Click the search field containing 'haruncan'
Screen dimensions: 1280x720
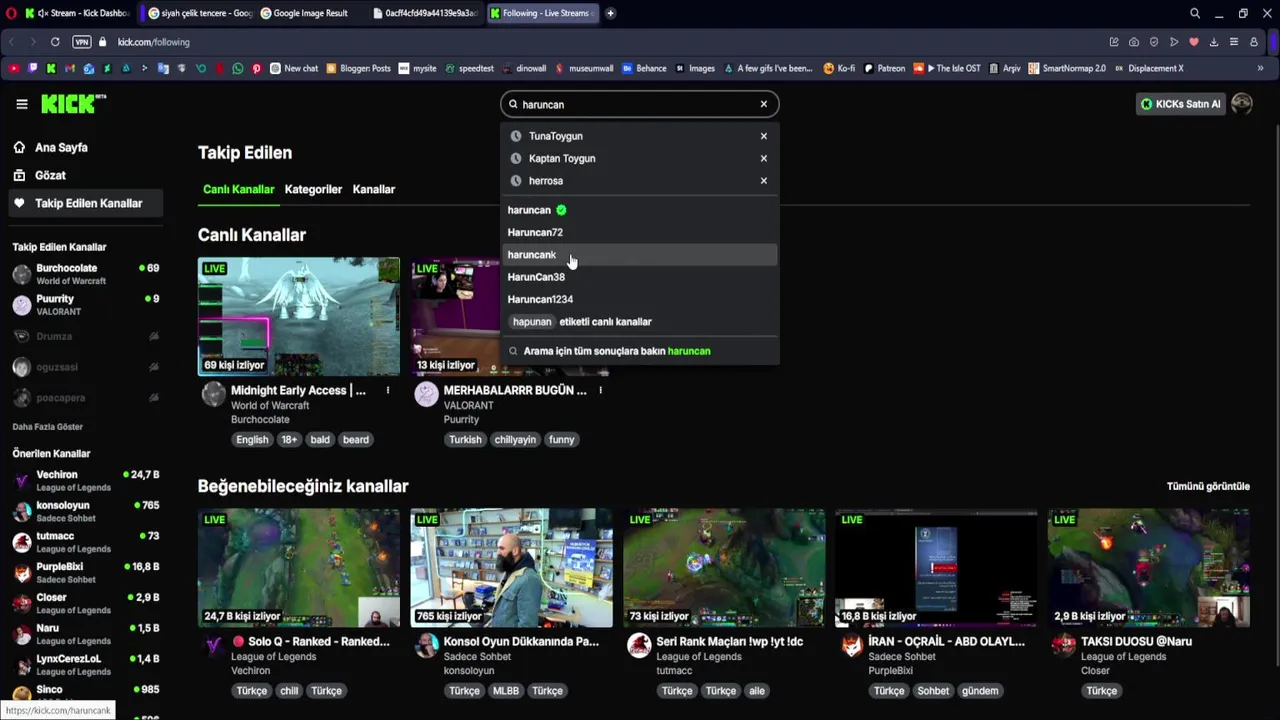point(639,104)
